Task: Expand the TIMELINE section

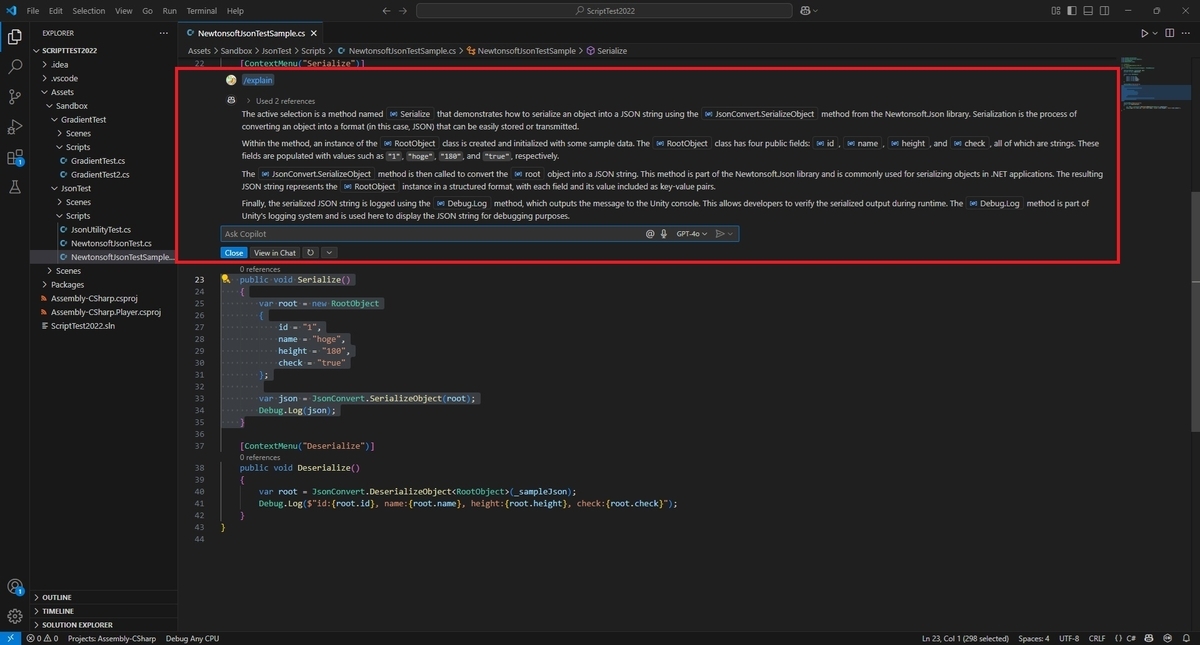Action: [x=104, y=611]
